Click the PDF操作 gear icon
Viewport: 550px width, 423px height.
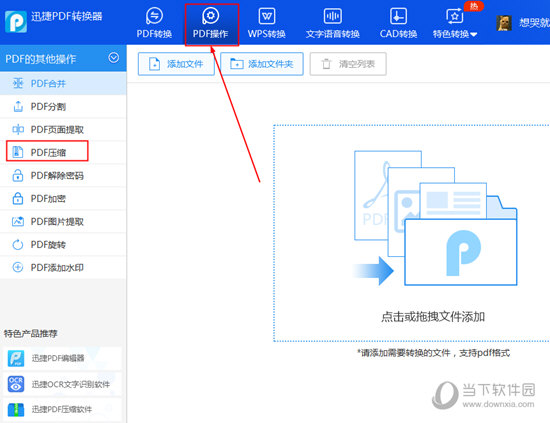coord(210,16)
